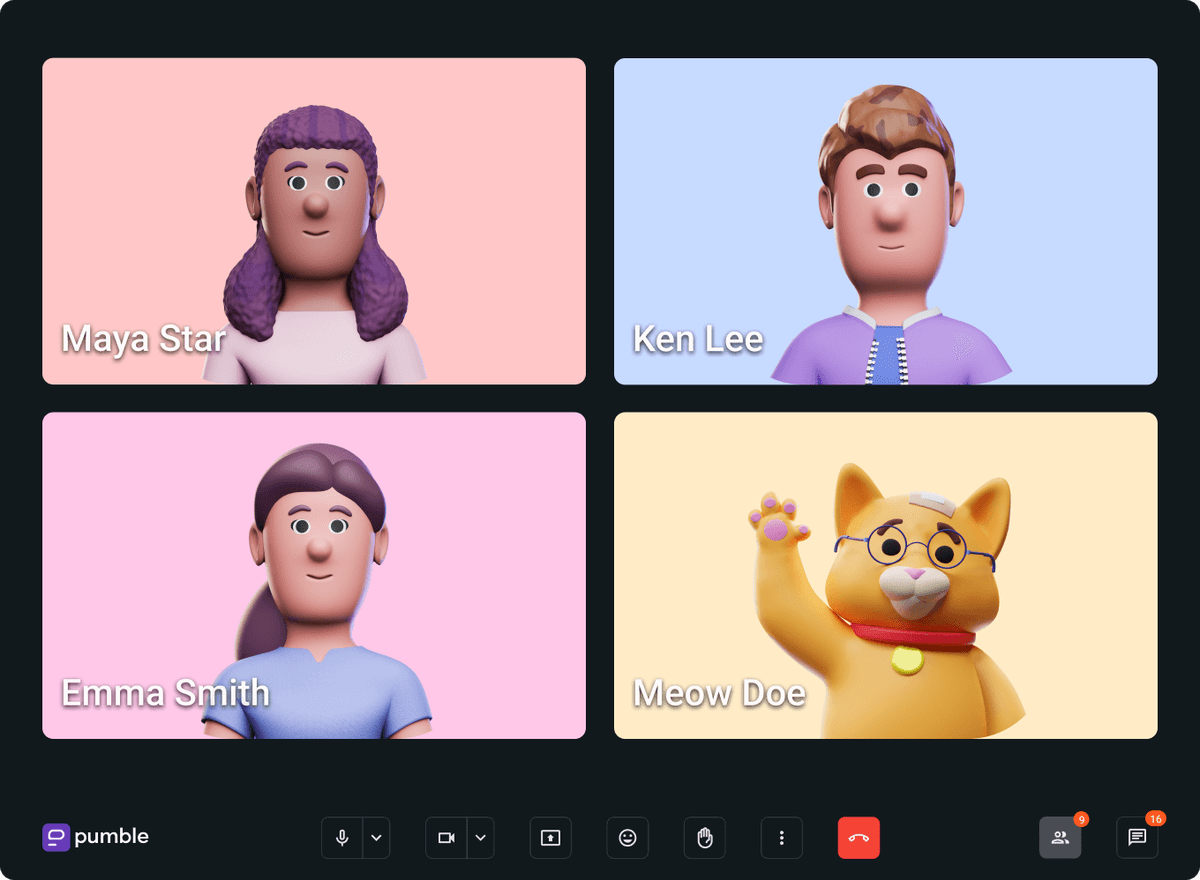Expand the microphone device selection dropdown
This screenshot has height=880, width=1200.
[x=374, y=838]
